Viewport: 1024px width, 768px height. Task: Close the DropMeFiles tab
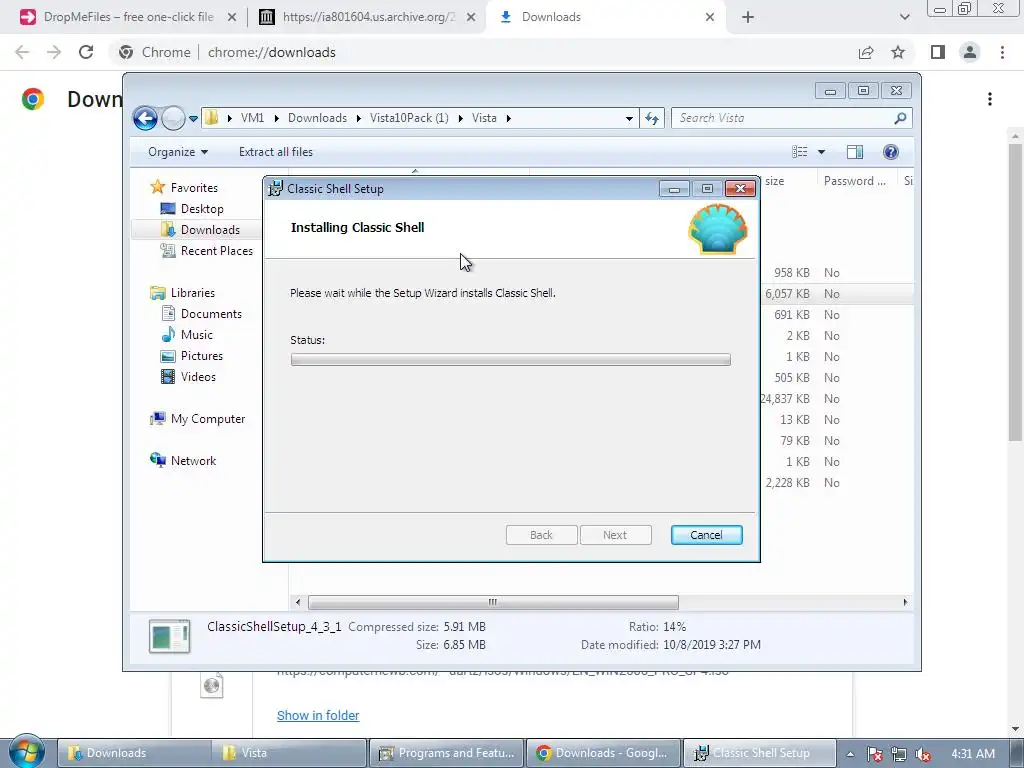232,18
